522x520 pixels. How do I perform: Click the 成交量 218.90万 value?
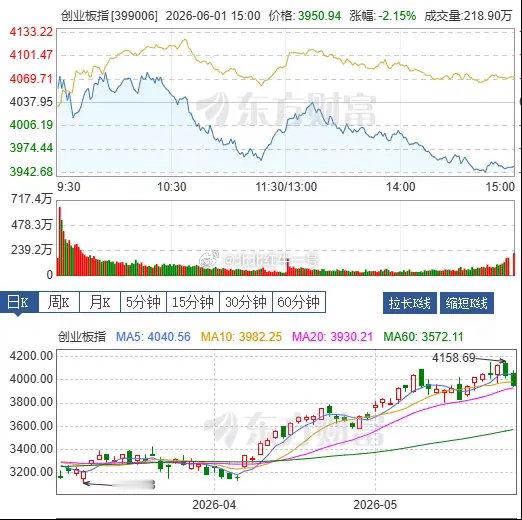(x=487, y=16)
